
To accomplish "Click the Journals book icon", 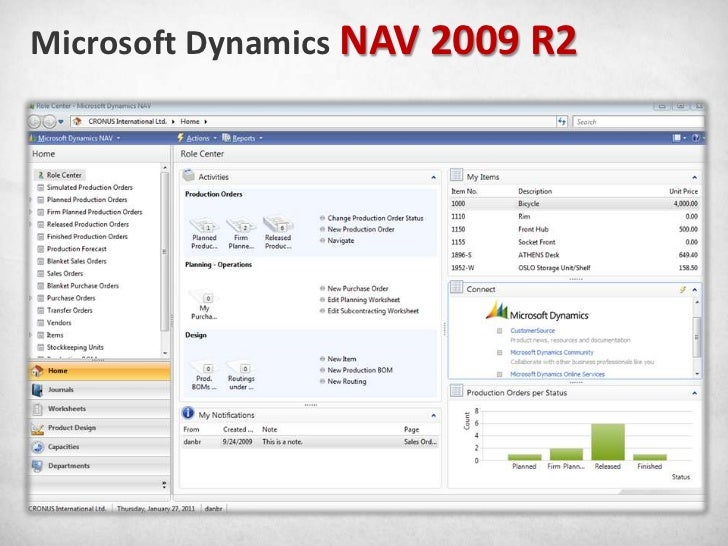I will (37, 390).
